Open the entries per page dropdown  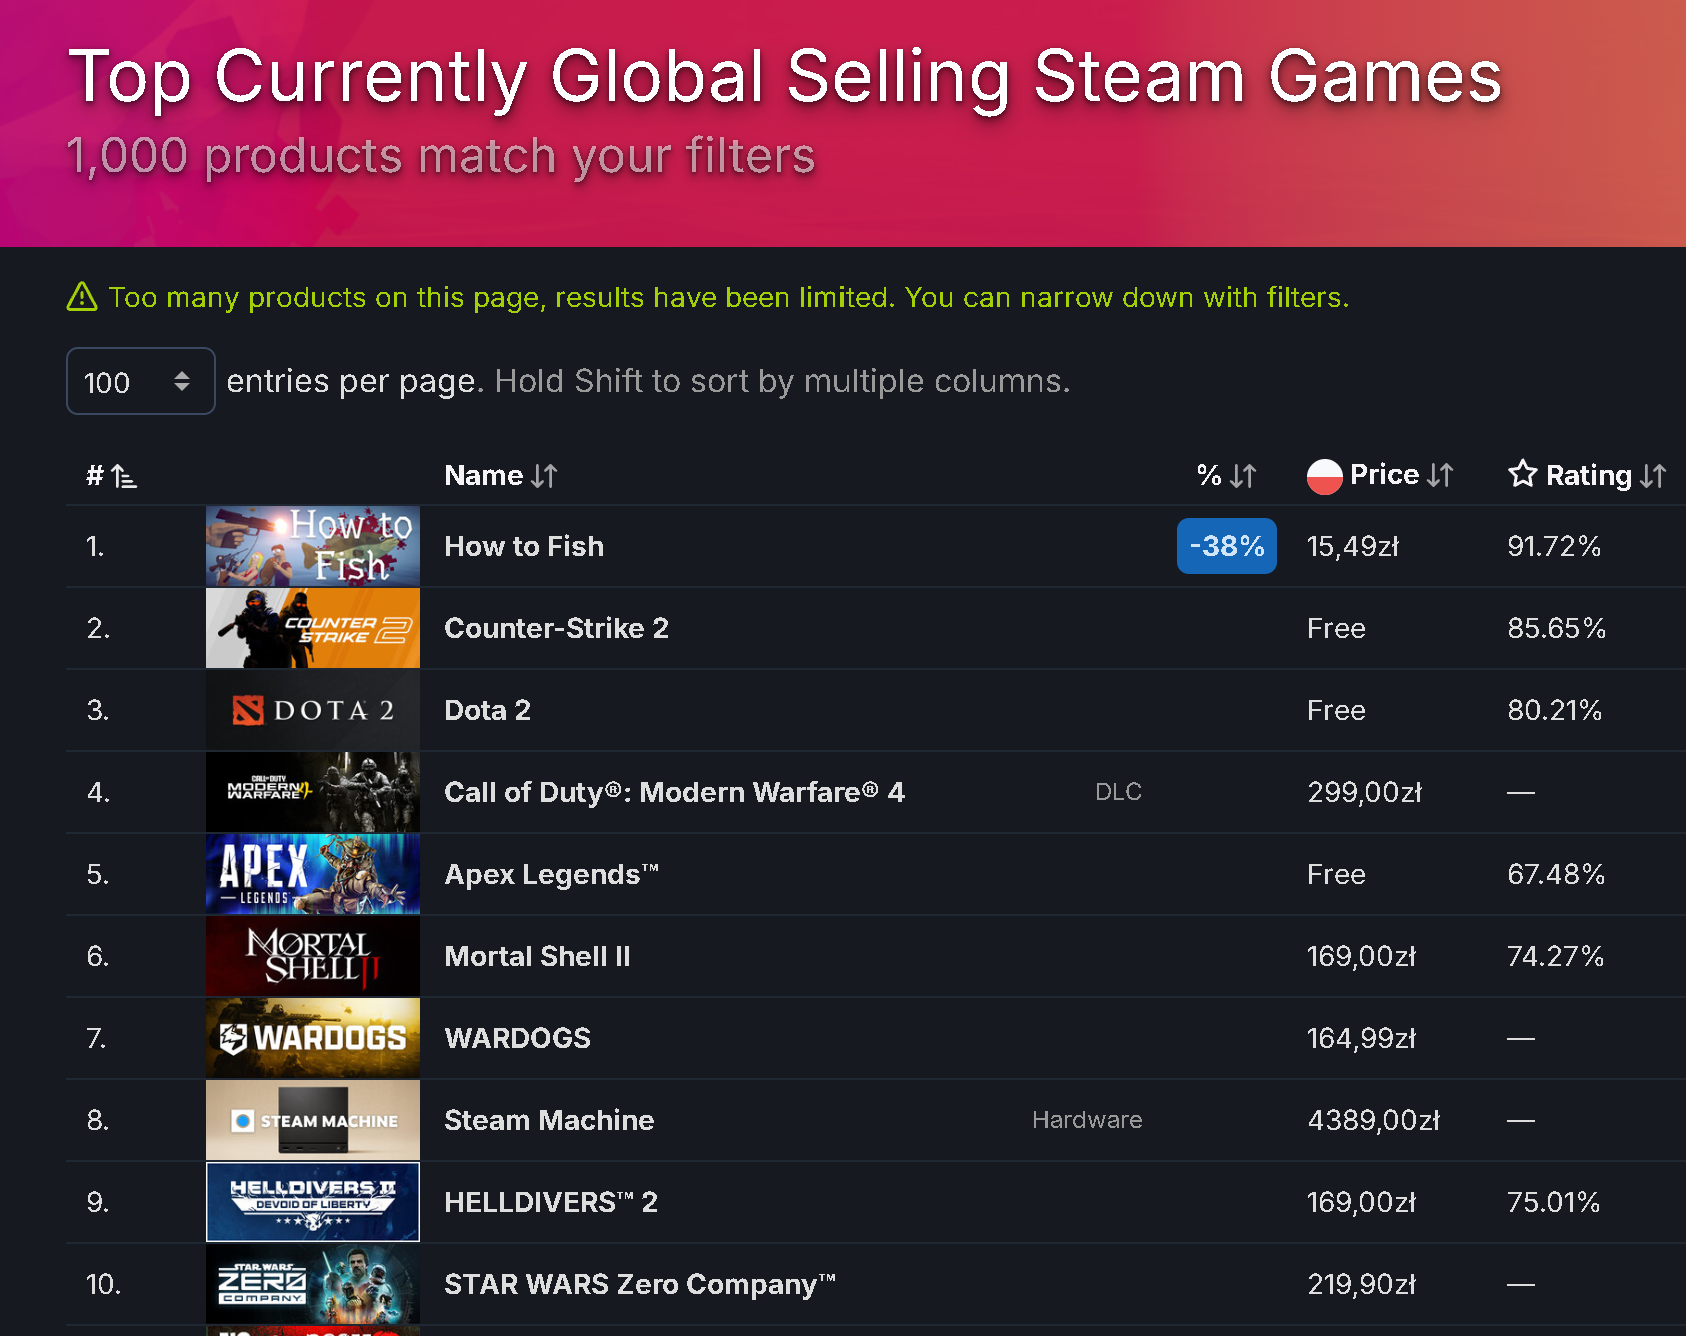click(141, 381)
